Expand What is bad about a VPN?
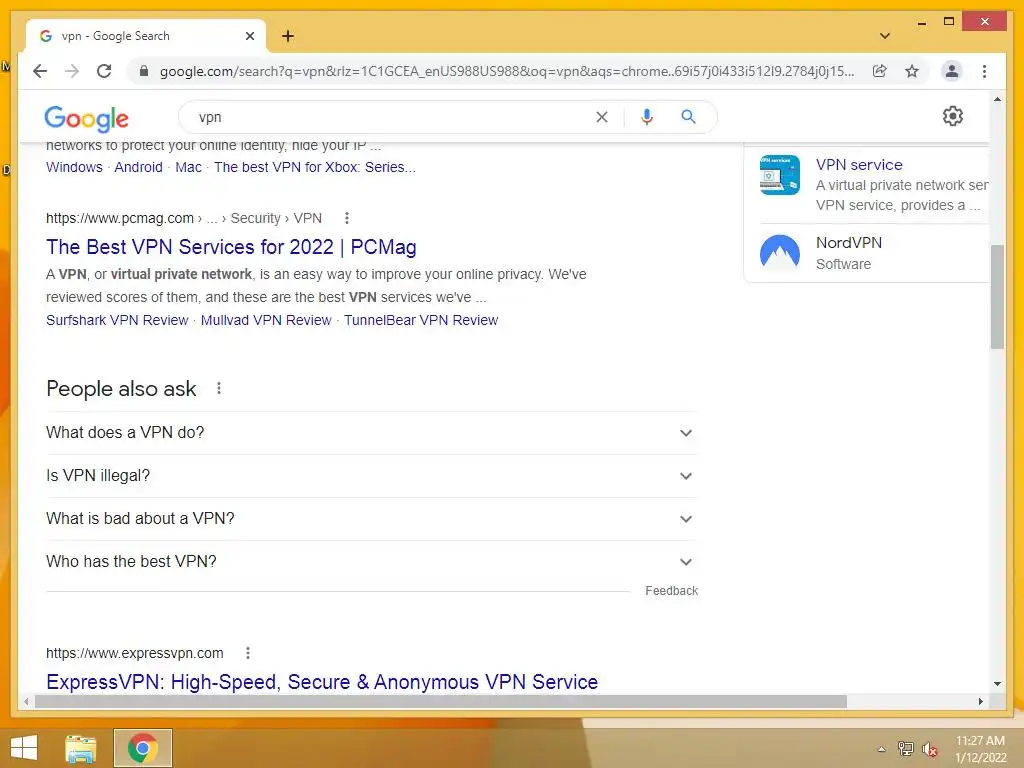This screenshot has width=1024, height=768. (371, 519)
